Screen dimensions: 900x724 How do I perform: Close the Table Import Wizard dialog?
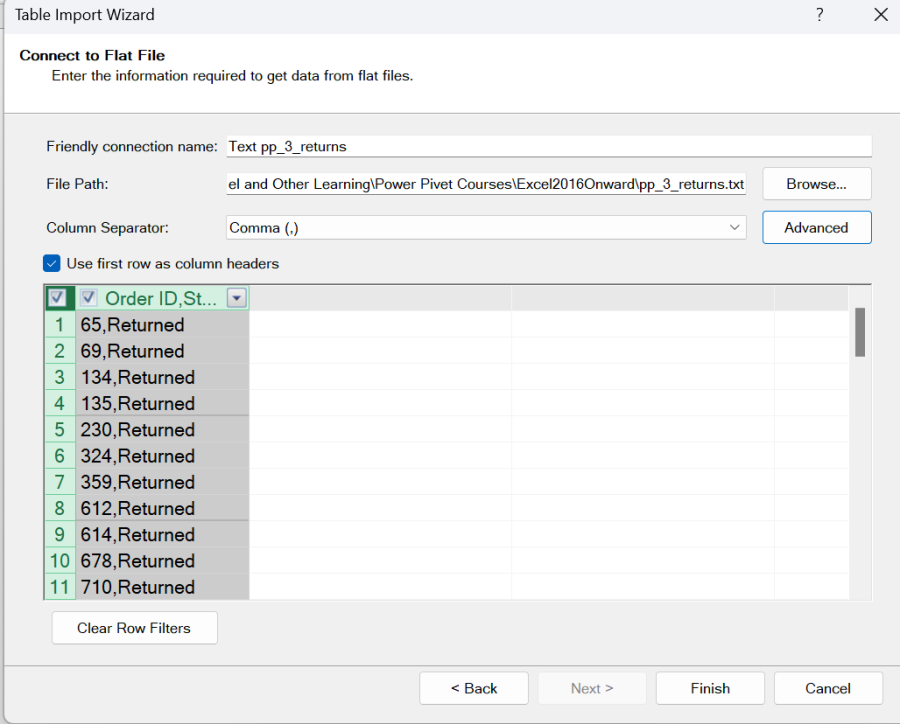point(880,15)
